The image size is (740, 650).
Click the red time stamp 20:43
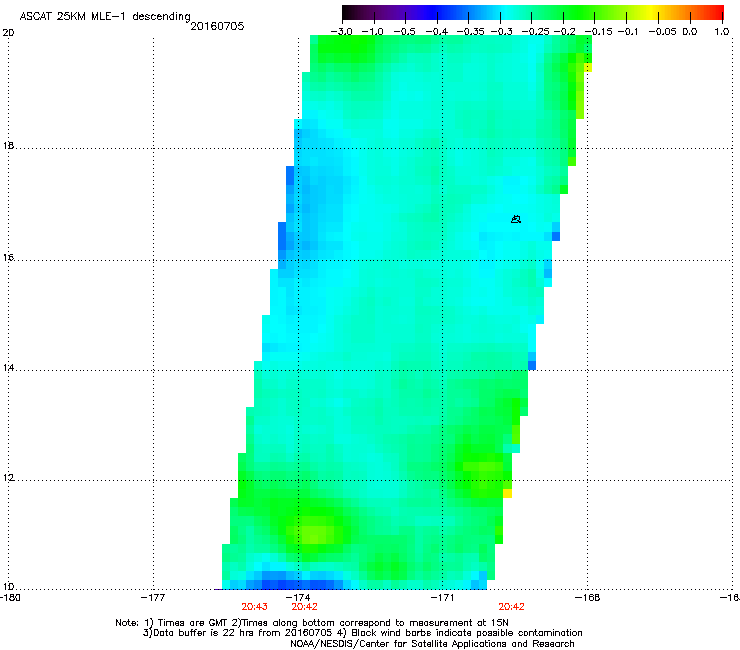pos(254,607)
